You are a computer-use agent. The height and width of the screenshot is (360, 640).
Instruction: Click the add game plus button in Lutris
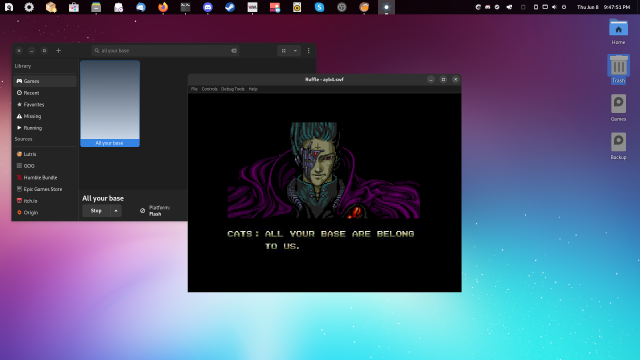(58, 51)
